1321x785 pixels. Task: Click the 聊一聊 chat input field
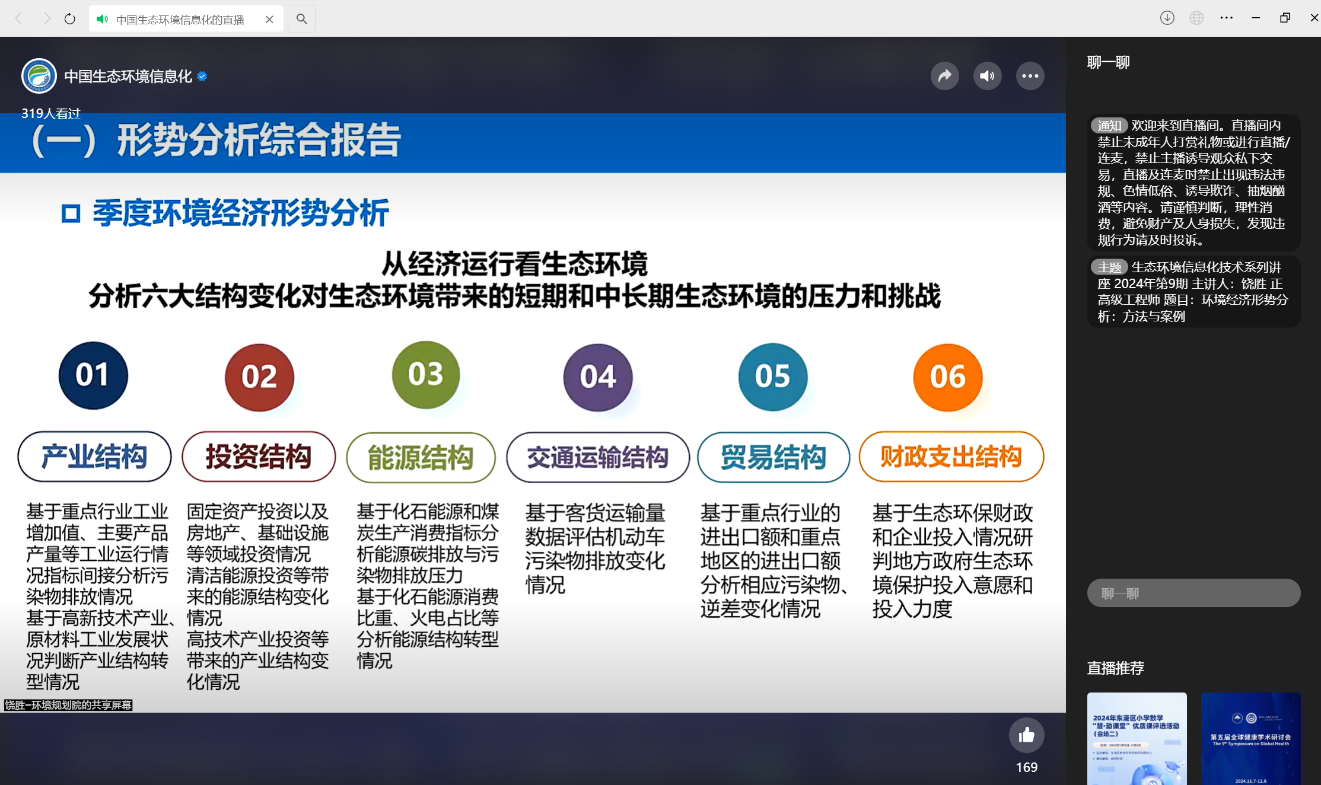(x=1193, y=593)
